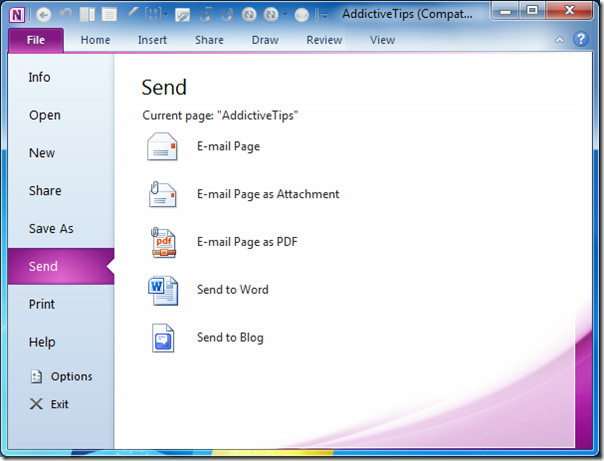This screenshot has width=604, height=461.
Task: Click the pdf icon for emailing page
Action: click(x=163, y=242)
